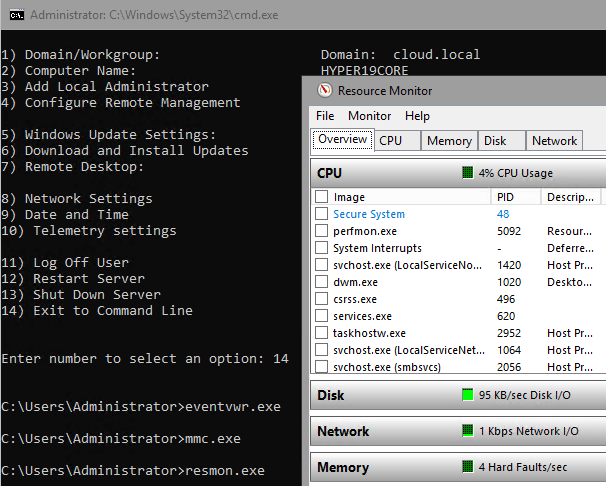Click the perfmon.exe process name
Screen dimensions: 606x486
coord(365,231)
